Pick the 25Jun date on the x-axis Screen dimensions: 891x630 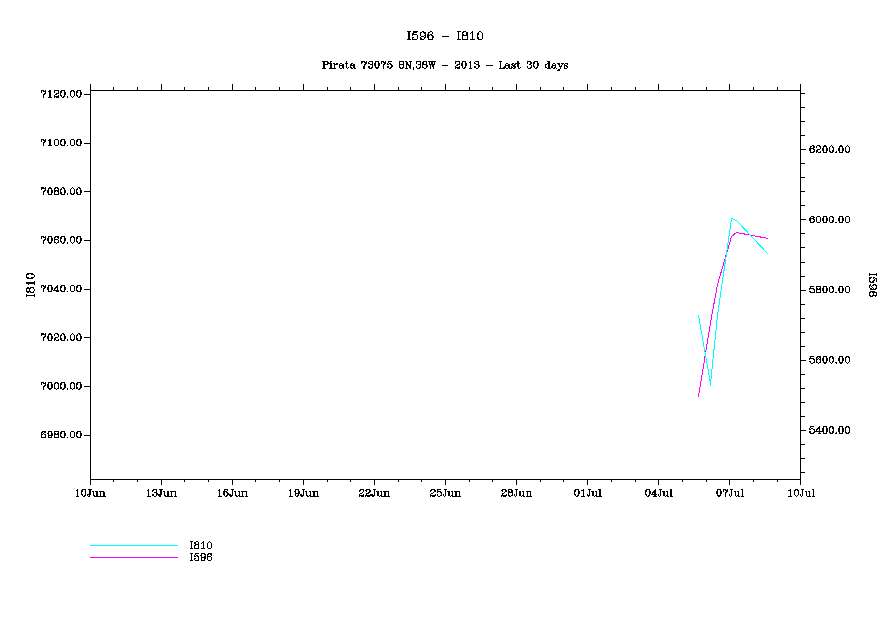point(445,493)
